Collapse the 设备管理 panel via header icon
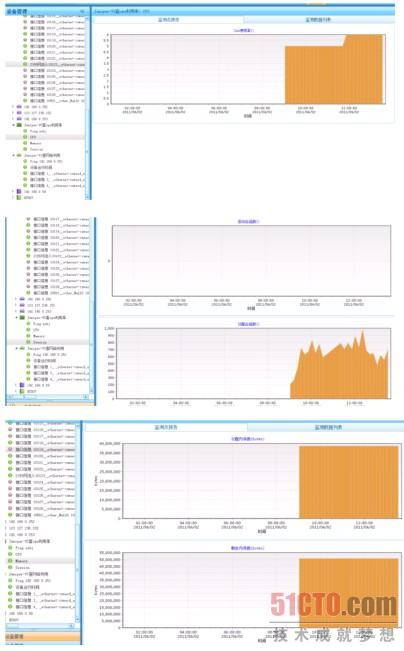 pos(82,11)
